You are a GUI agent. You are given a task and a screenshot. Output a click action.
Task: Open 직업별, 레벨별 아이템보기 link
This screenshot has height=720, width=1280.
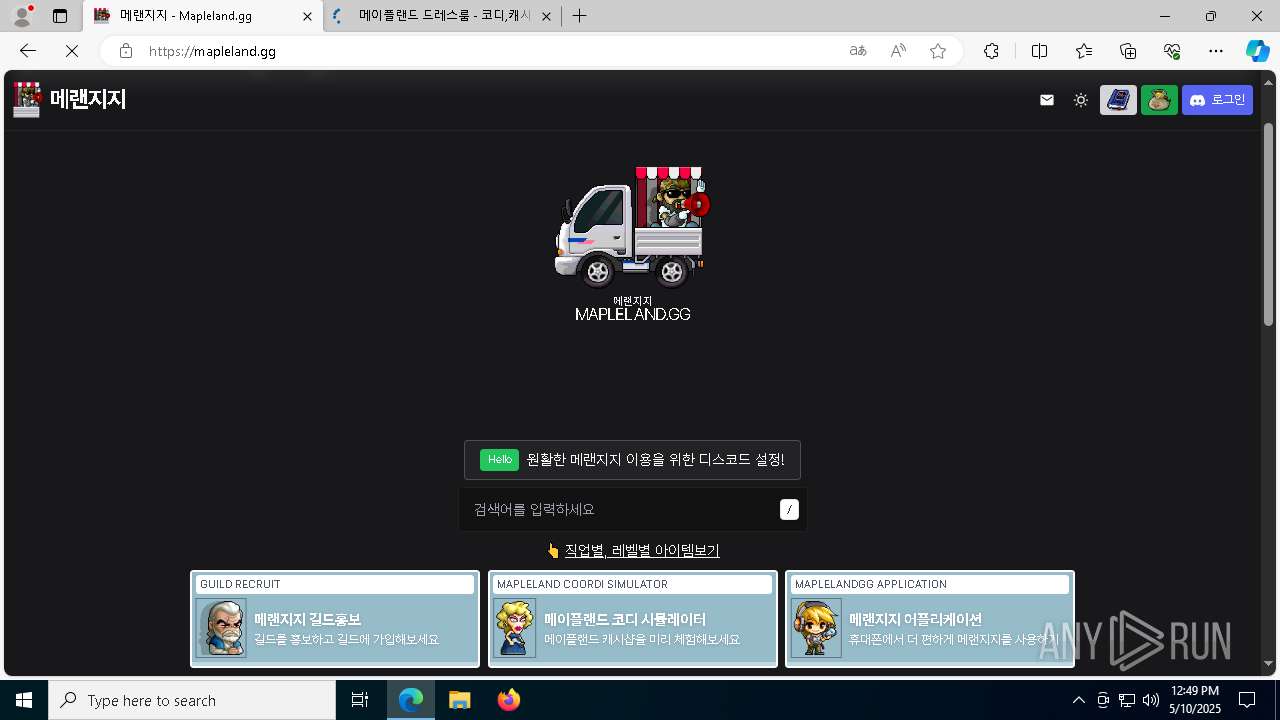click(642, 550)
